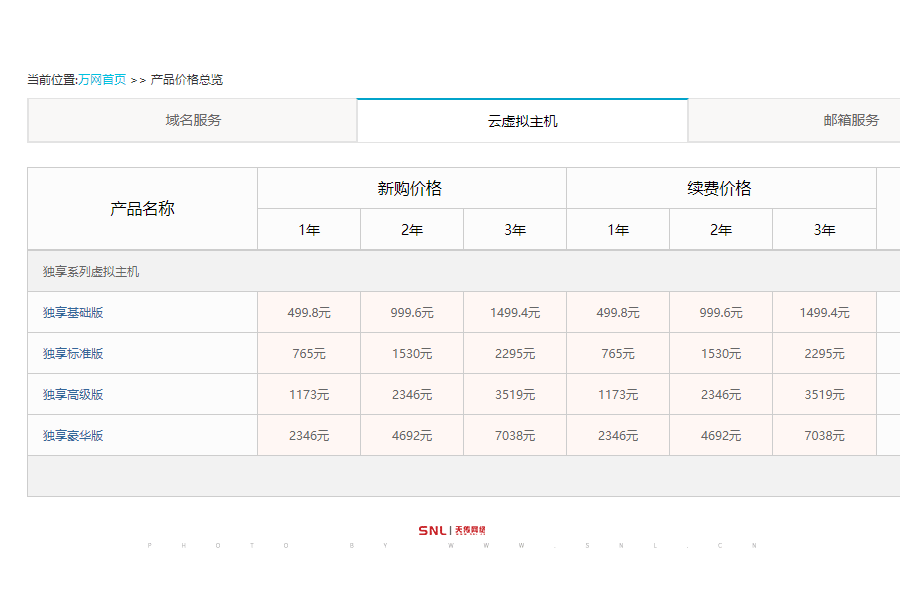Click the 产品价格总览 breadcrumb text
This screenshot has height=600, width=900.
tap(187, 80)
